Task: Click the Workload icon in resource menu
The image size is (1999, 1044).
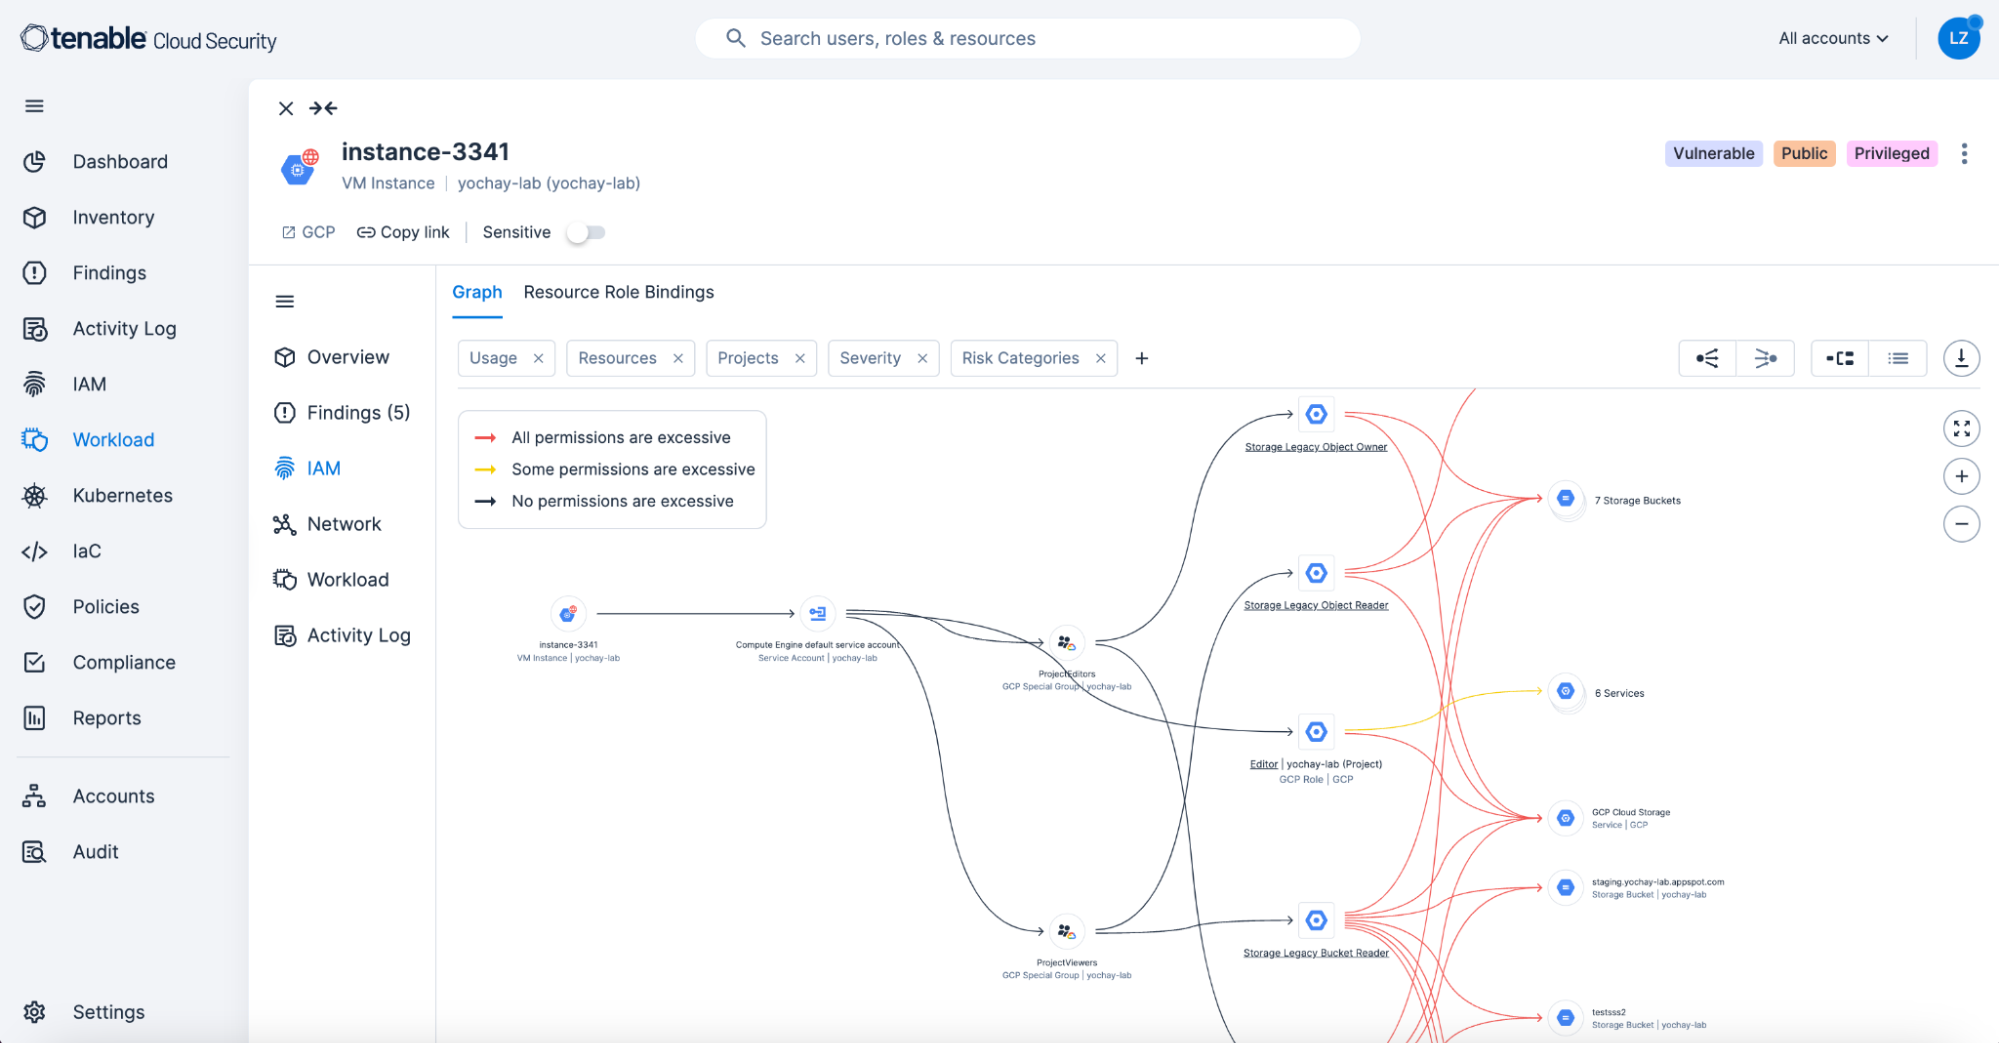Action: pyautogui.click(x=285, y=580)
